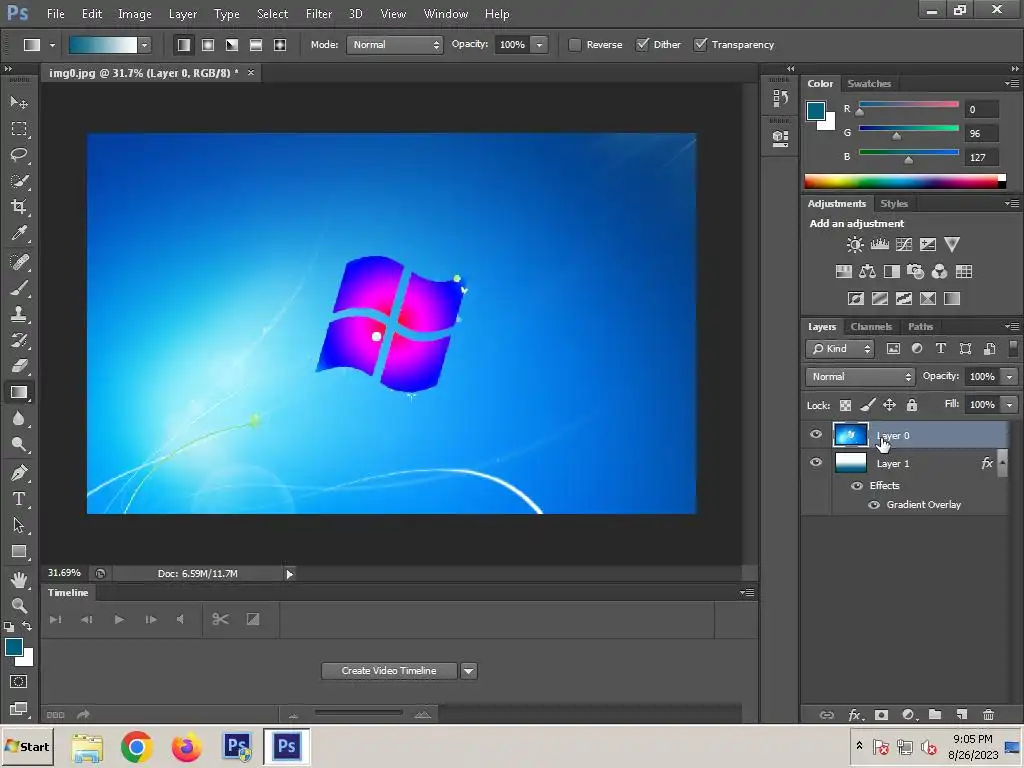Screen dimensions: 1024x768
Task: Select the Crop tool
Action: (19, 207)
